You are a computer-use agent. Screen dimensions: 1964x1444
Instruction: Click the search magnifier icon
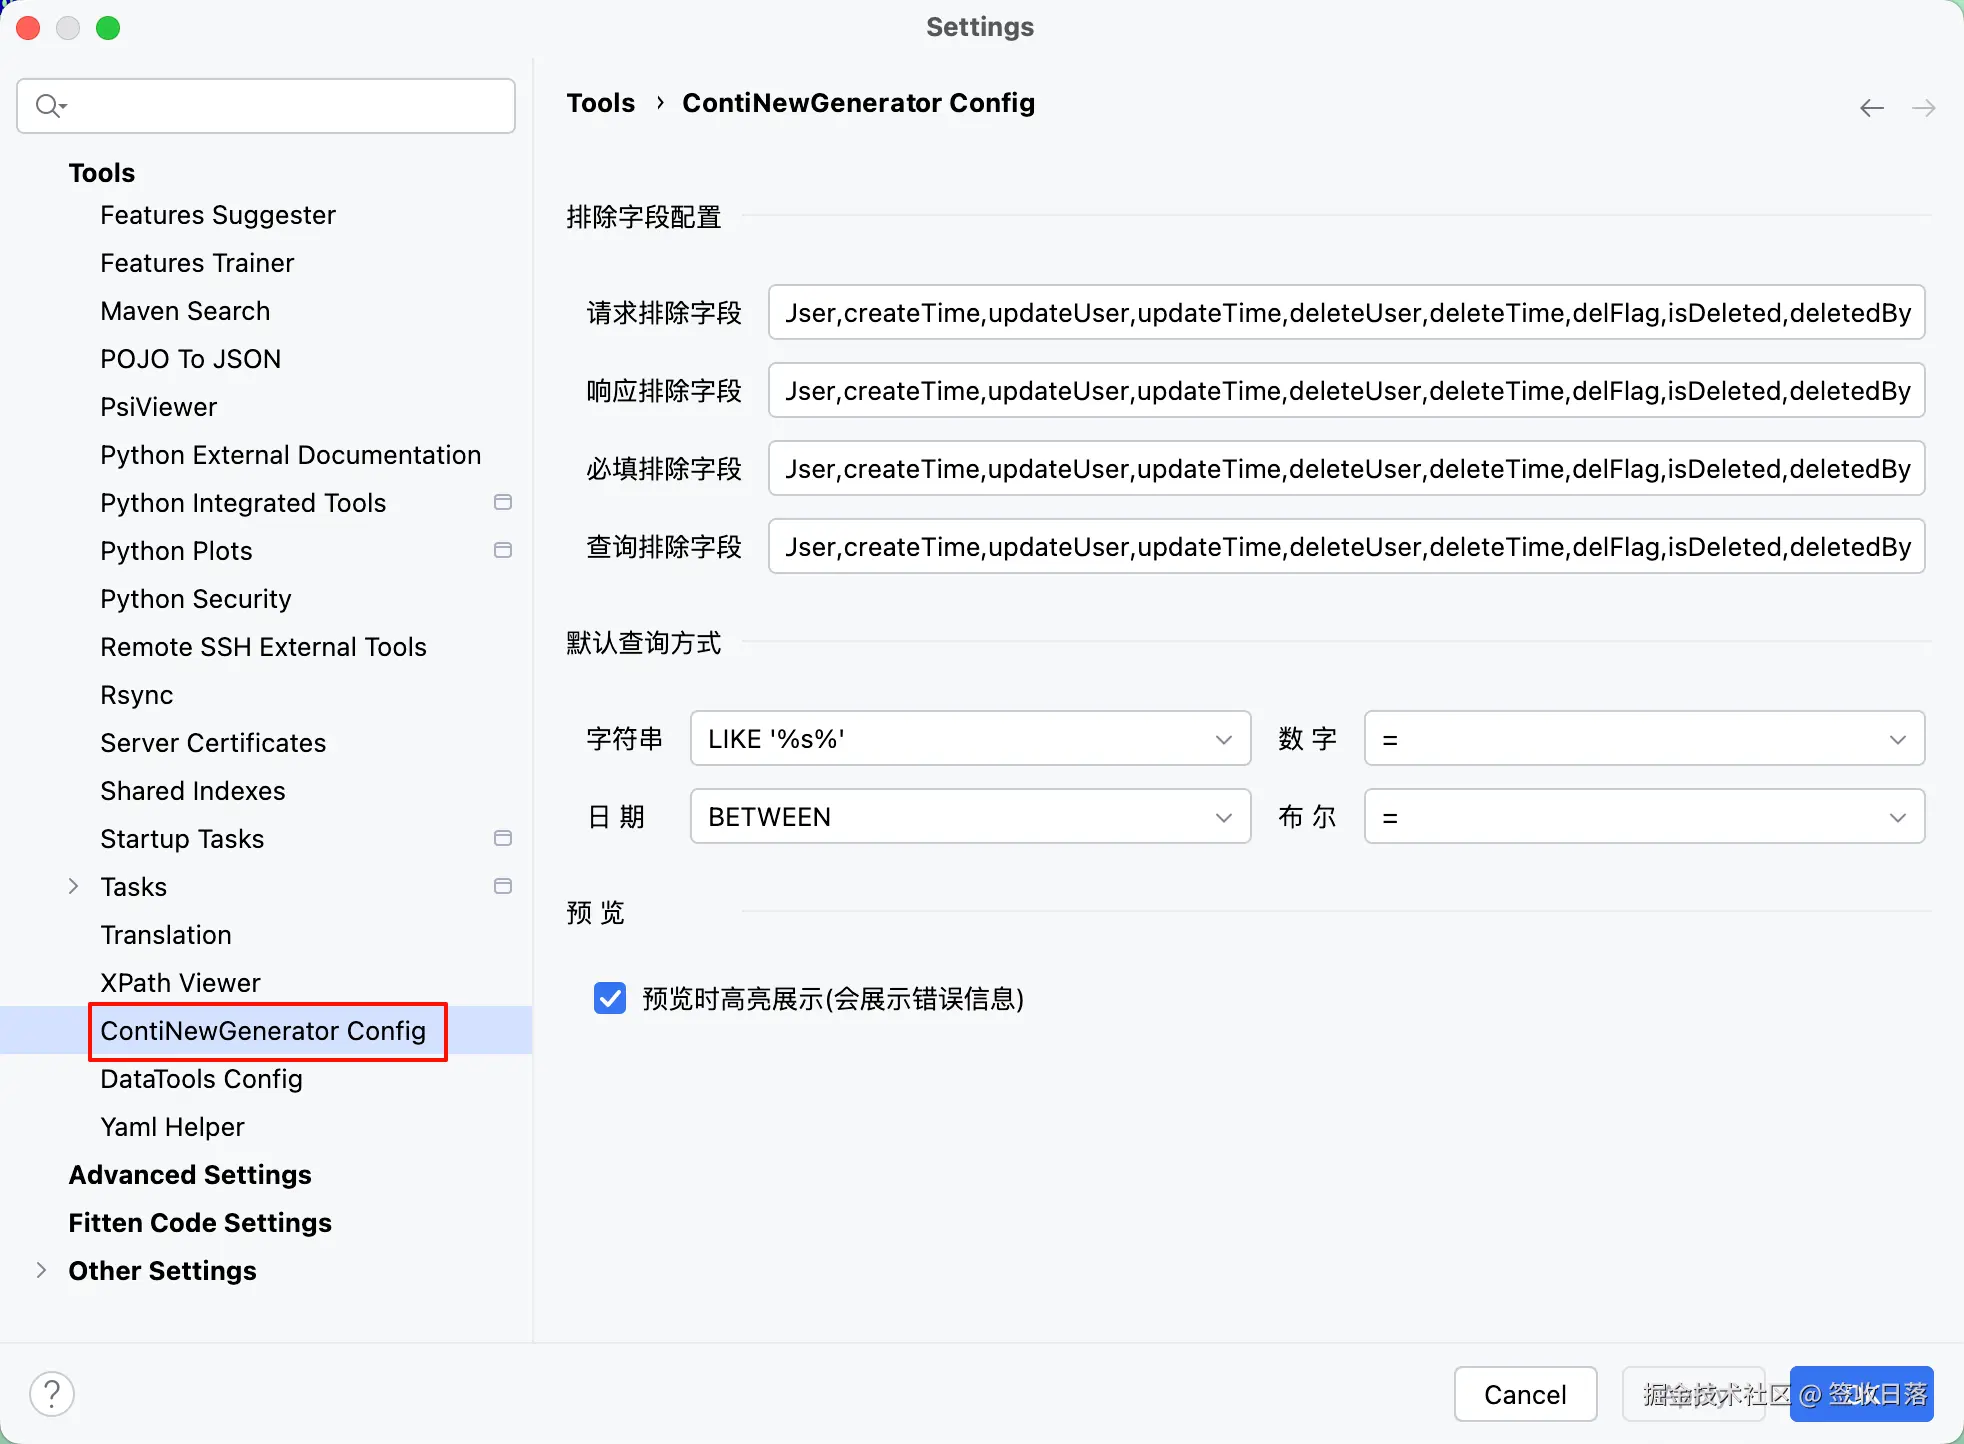point(48,105)
